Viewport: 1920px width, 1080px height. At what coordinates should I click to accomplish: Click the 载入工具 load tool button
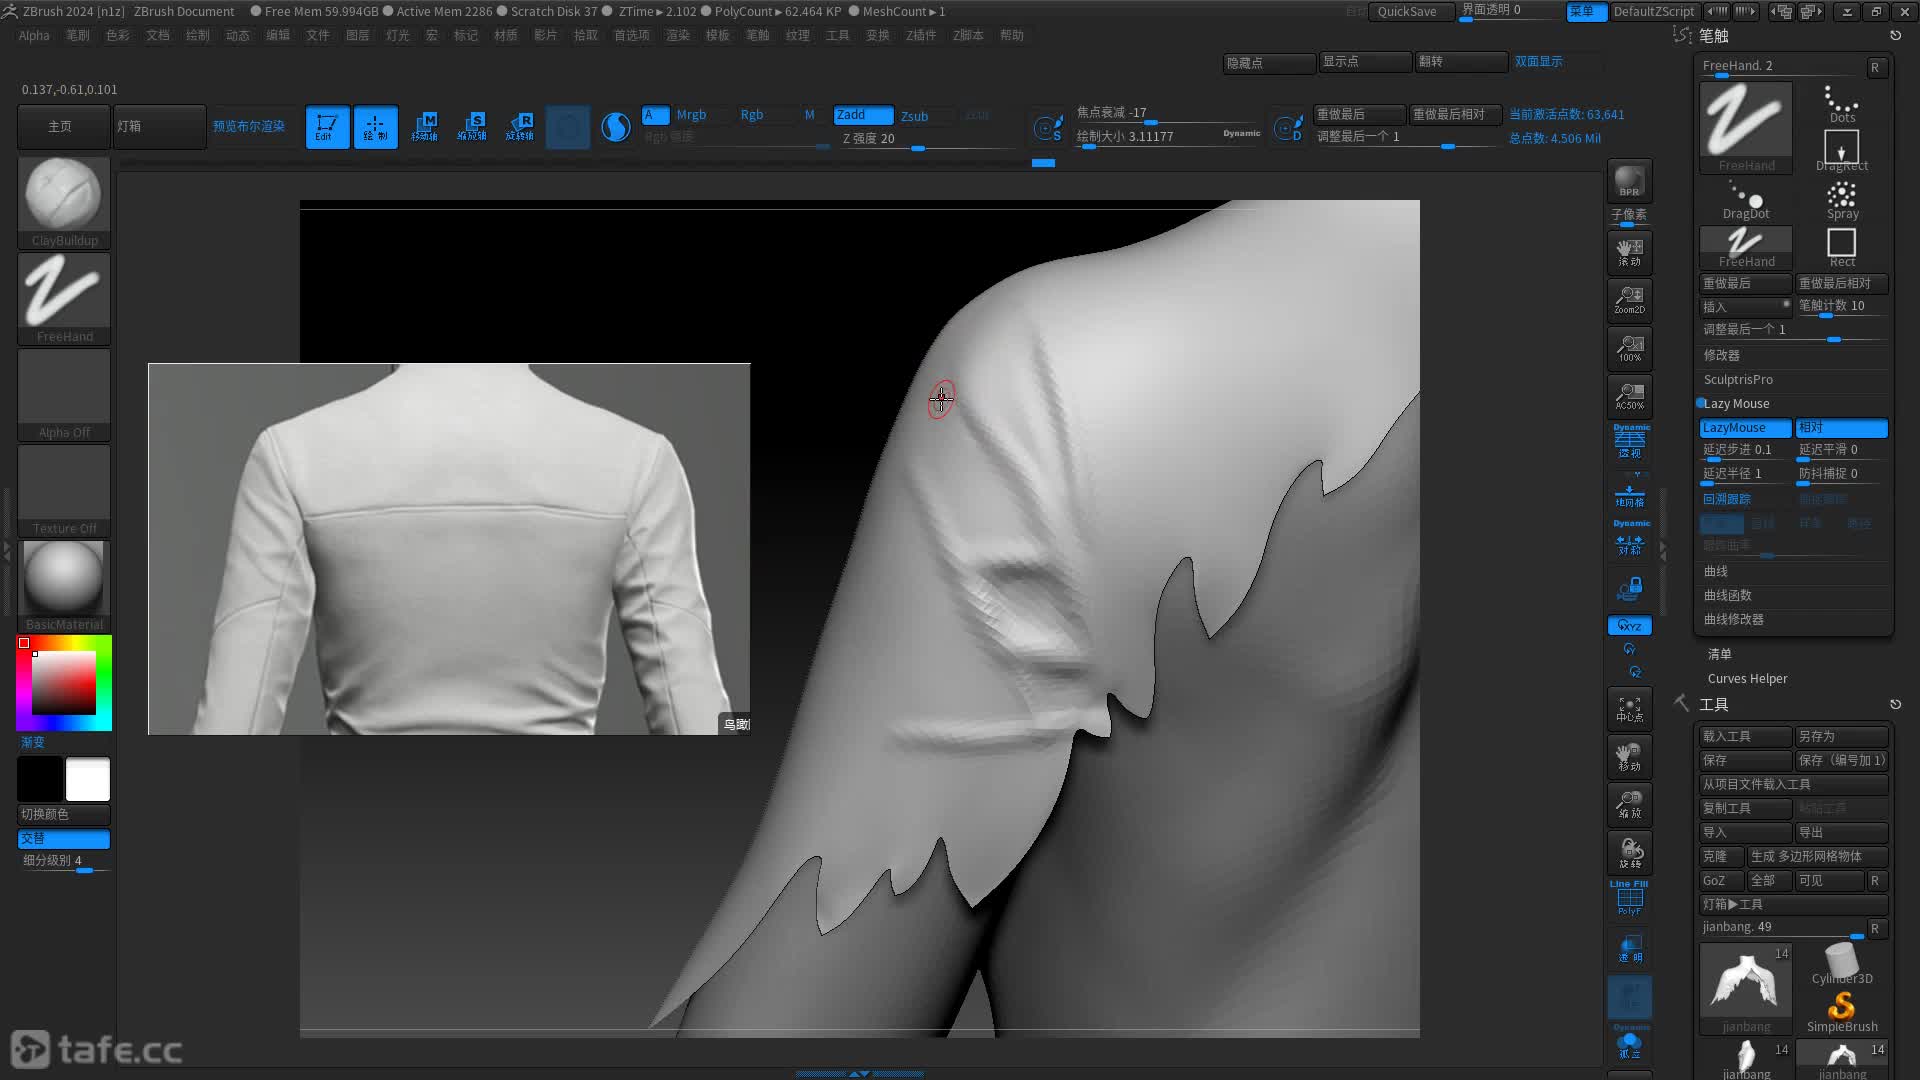1745,736
